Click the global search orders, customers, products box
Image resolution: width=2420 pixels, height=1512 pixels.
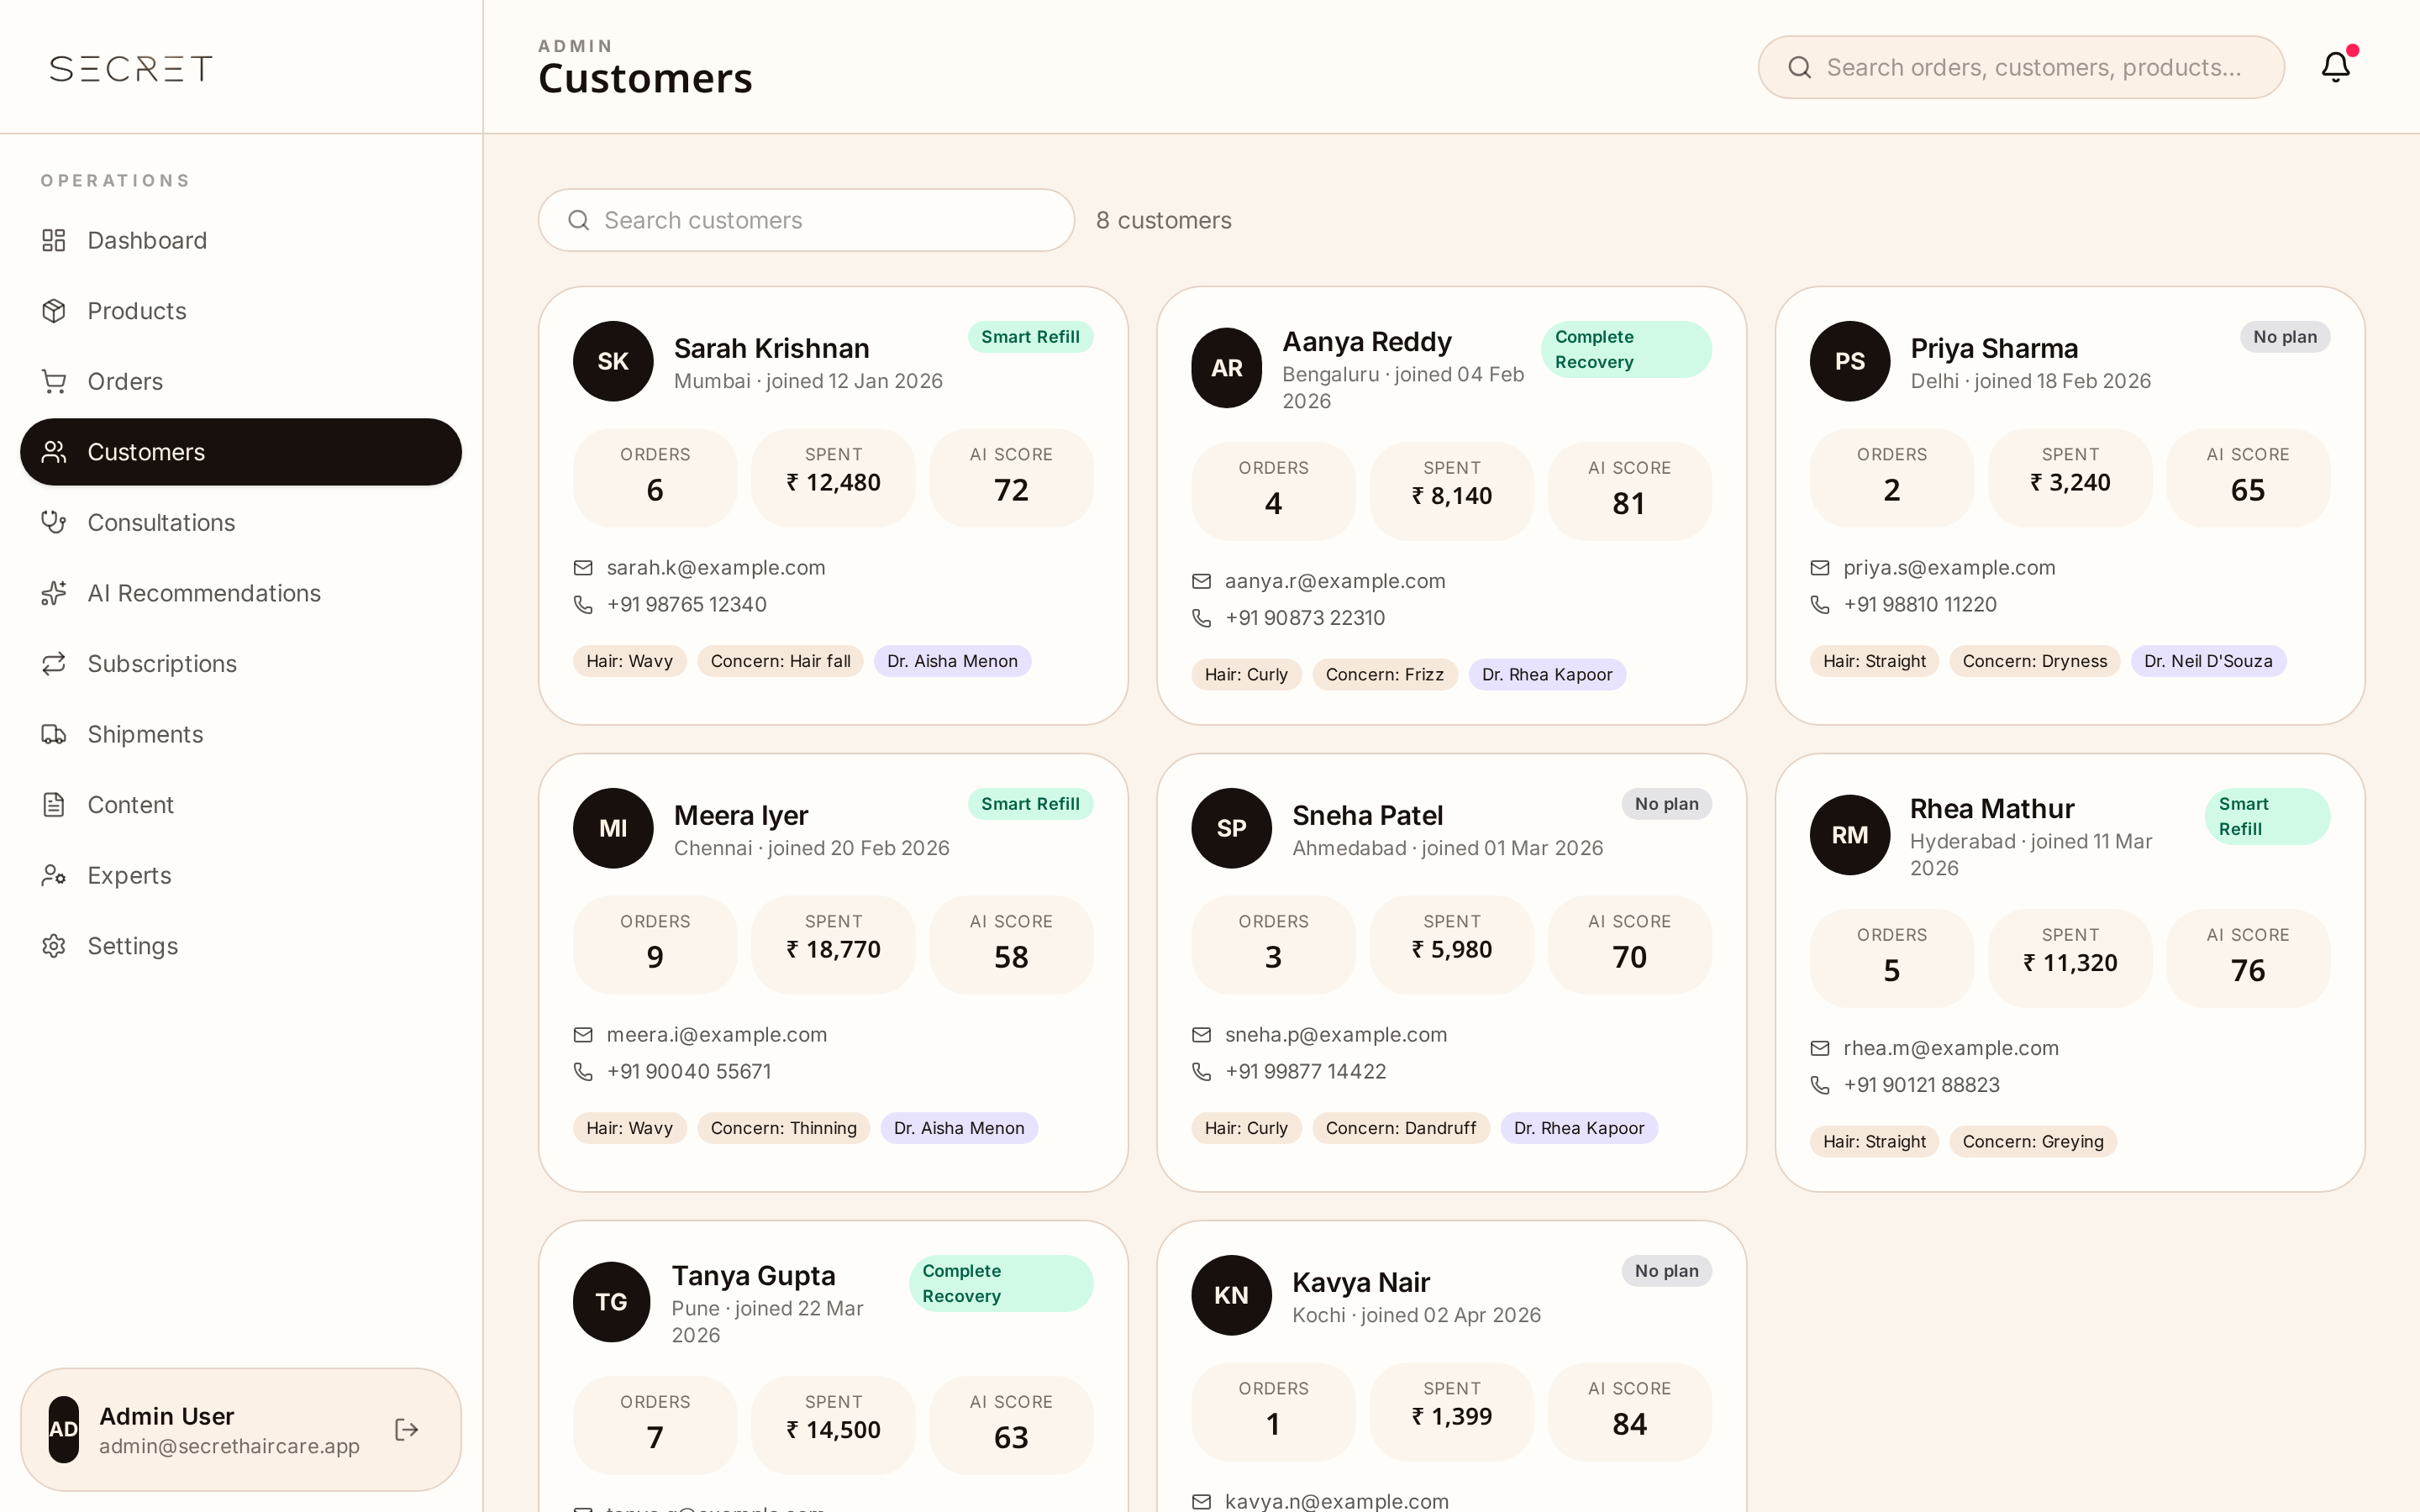(x=2020, y=67)
